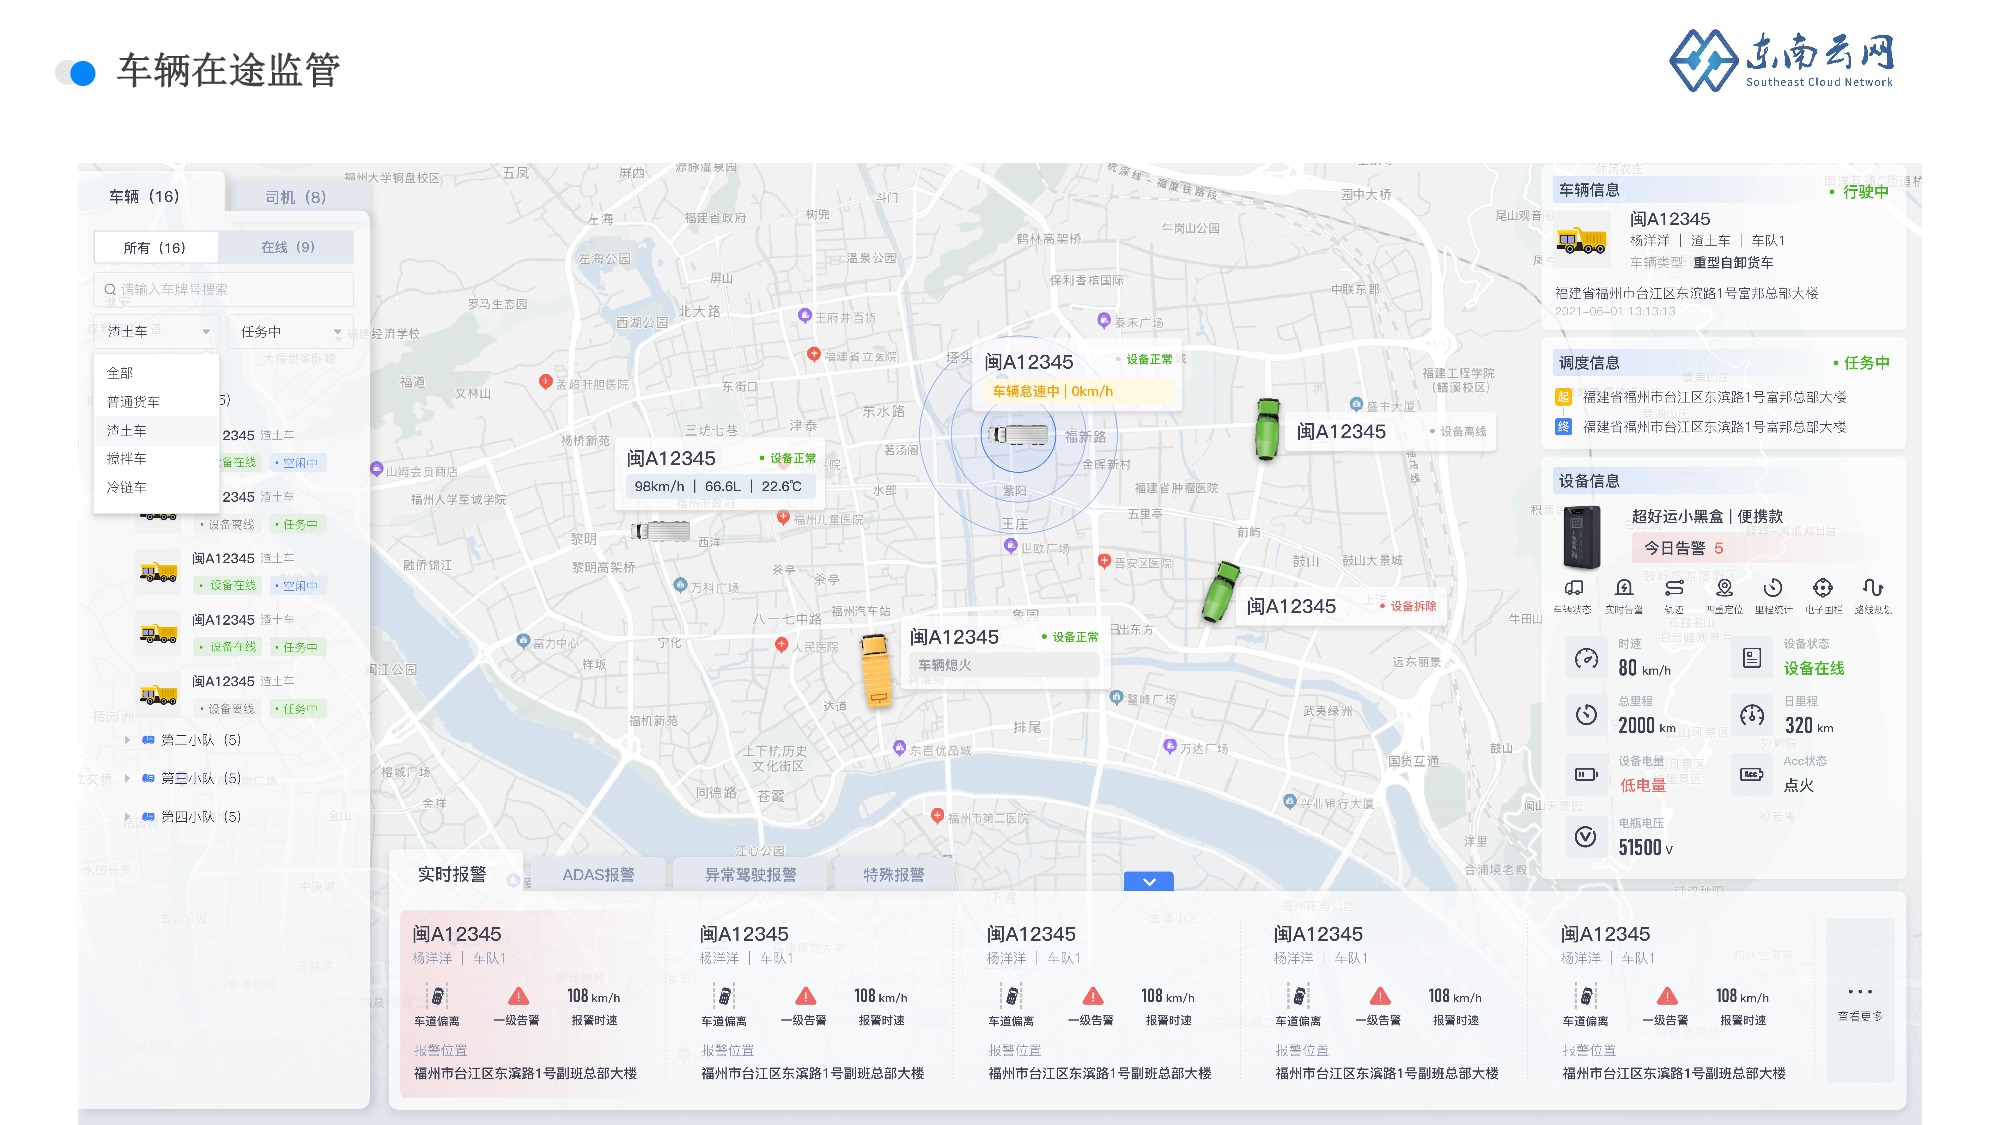Image resolution: width=2000 pixels, height=1125 pixels.
Task: Open the map card showing 车辆怠速中 | 0km/h
Action: click(1077, 375)
